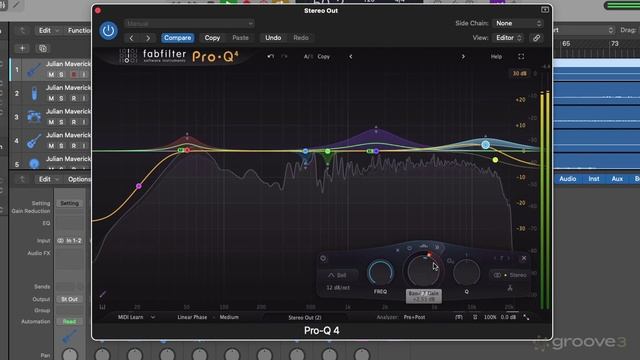The image size is (640, 360).
Task: Click the band Gain knob
Action: (x=423, y=270)
